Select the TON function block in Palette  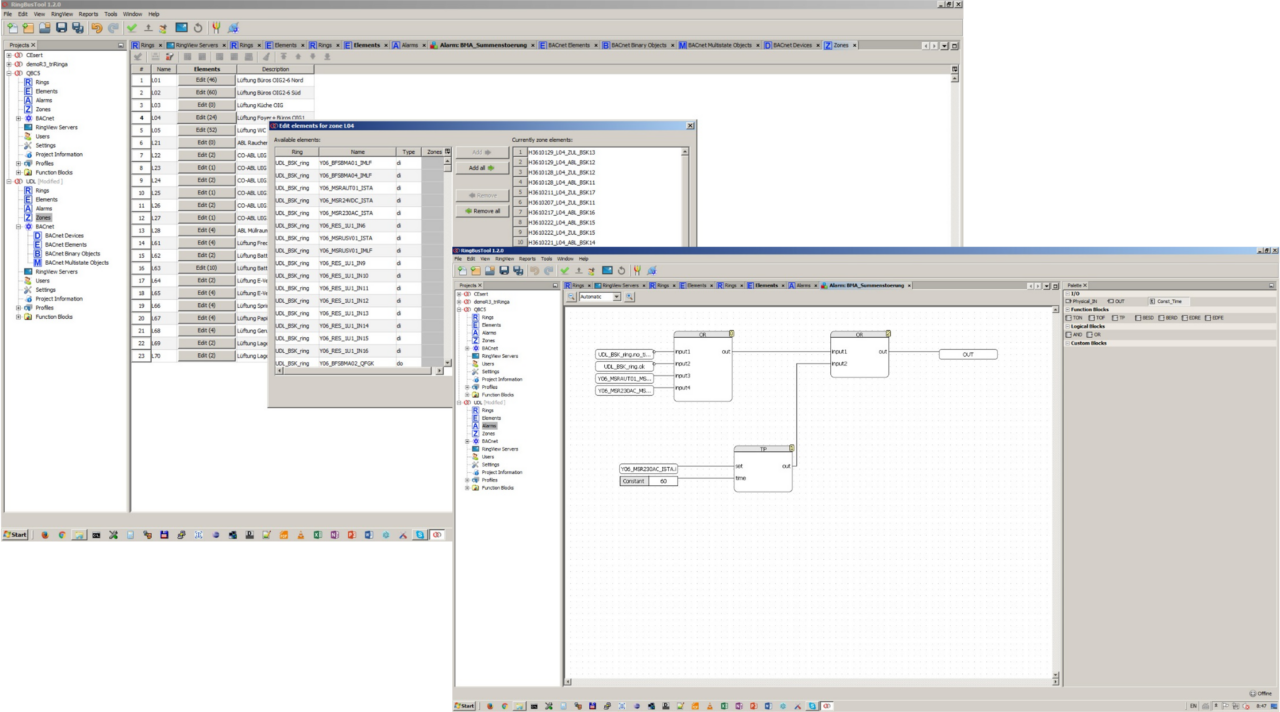tap(1075, 318)
